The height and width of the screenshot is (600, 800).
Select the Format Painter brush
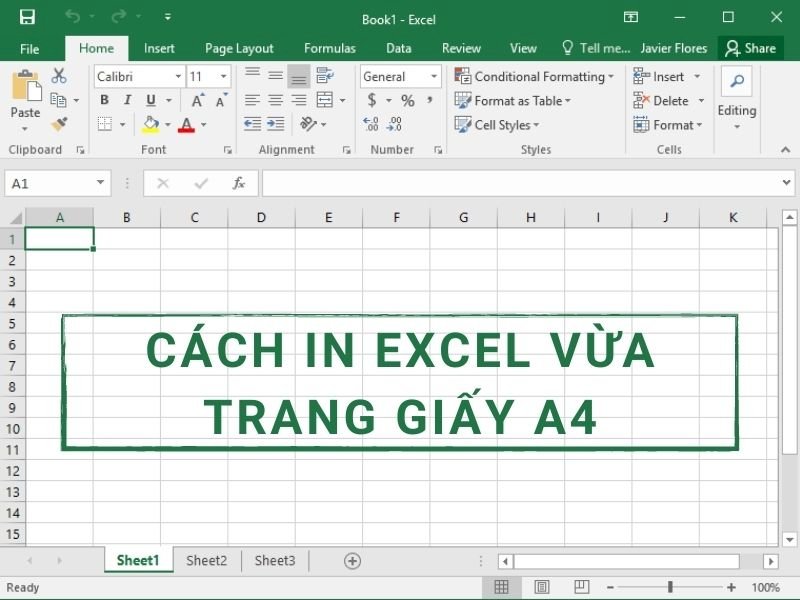click(59, 124)
